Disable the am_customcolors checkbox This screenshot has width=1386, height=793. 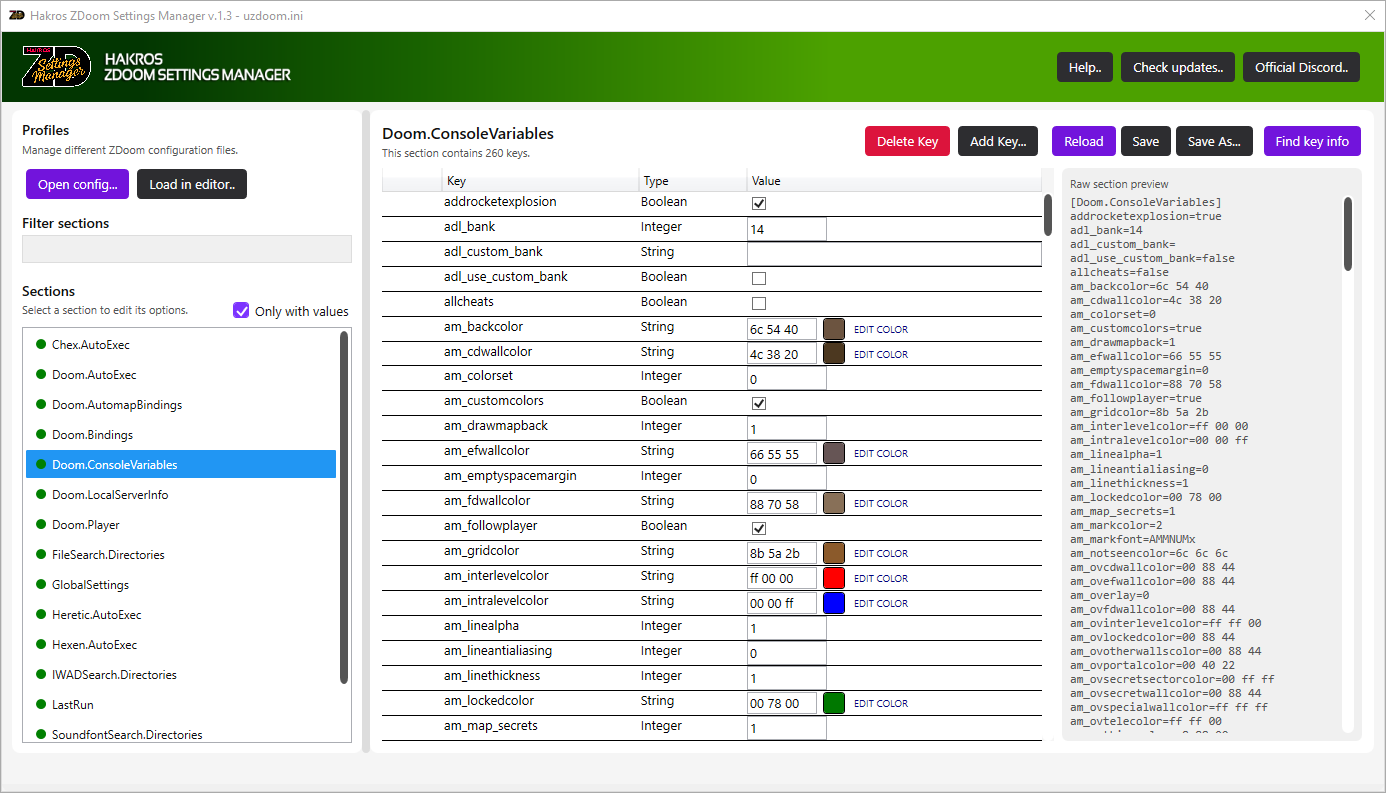759,403
